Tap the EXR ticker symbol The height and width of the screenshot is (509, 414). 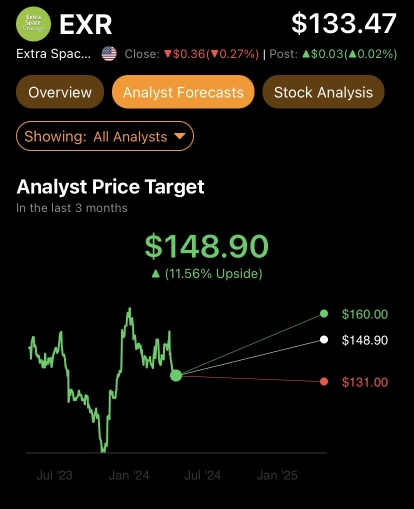coord(86,24)
